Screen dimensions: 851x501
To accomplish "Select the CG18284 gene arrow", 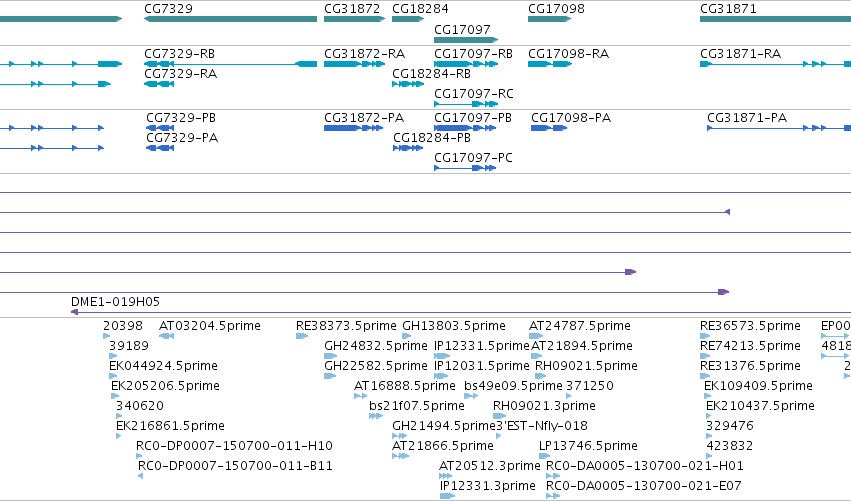I will tap(408, 19).
